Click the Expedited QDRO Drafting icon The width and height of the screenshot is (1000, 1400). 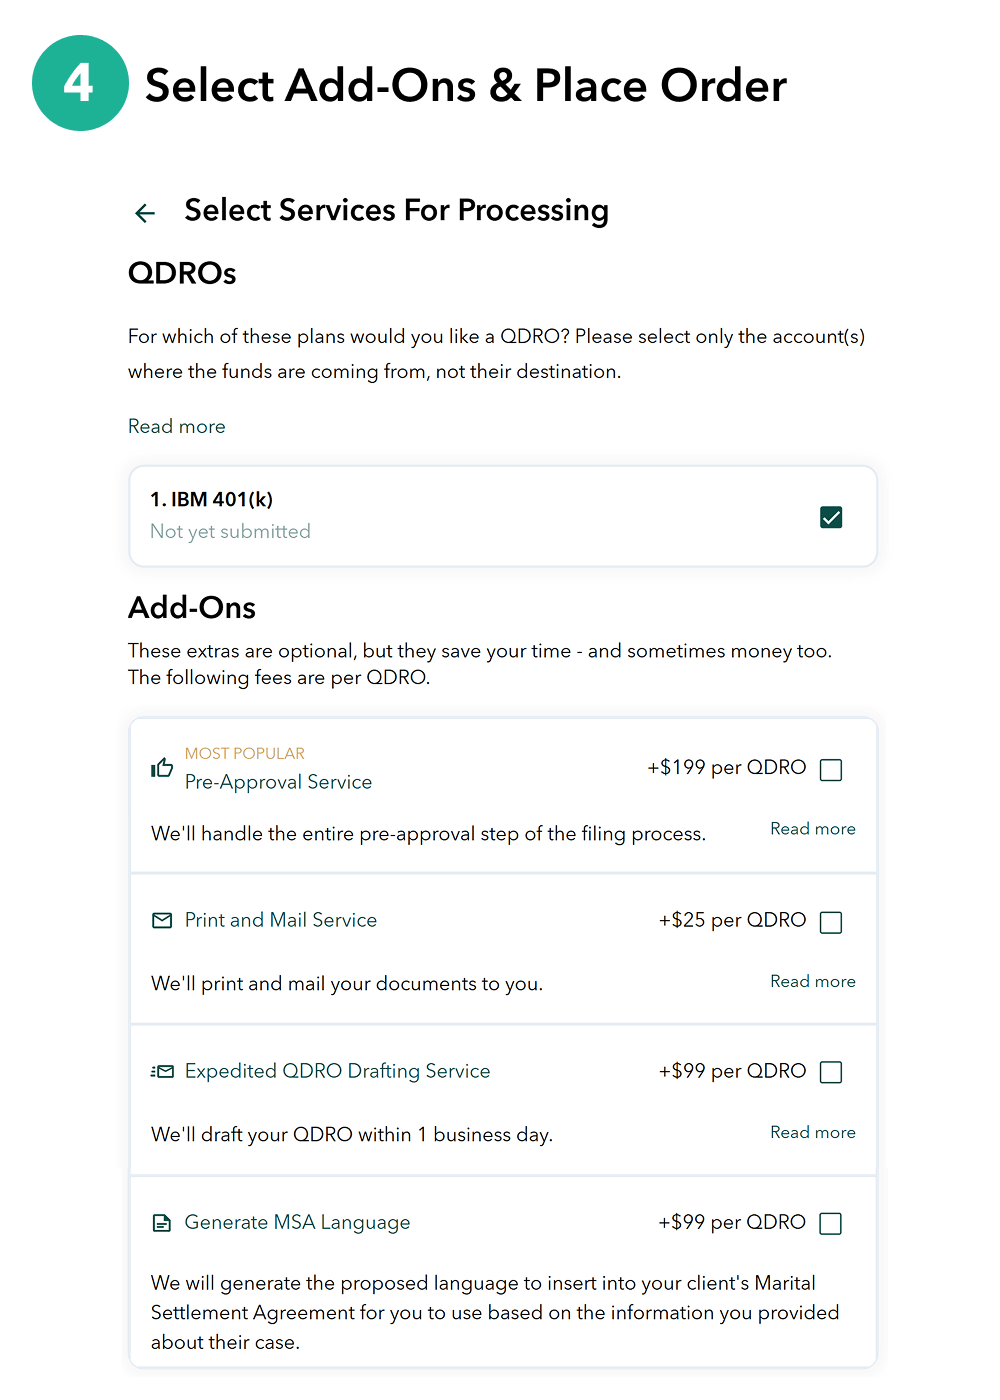[162, 1071]
